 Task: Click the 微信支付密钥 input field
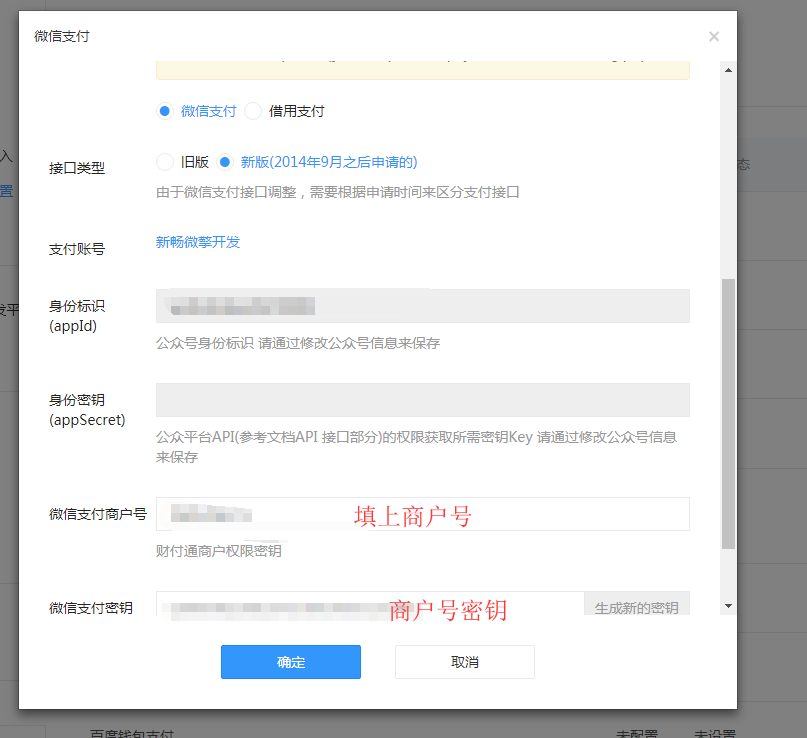[x=370, y=604]
